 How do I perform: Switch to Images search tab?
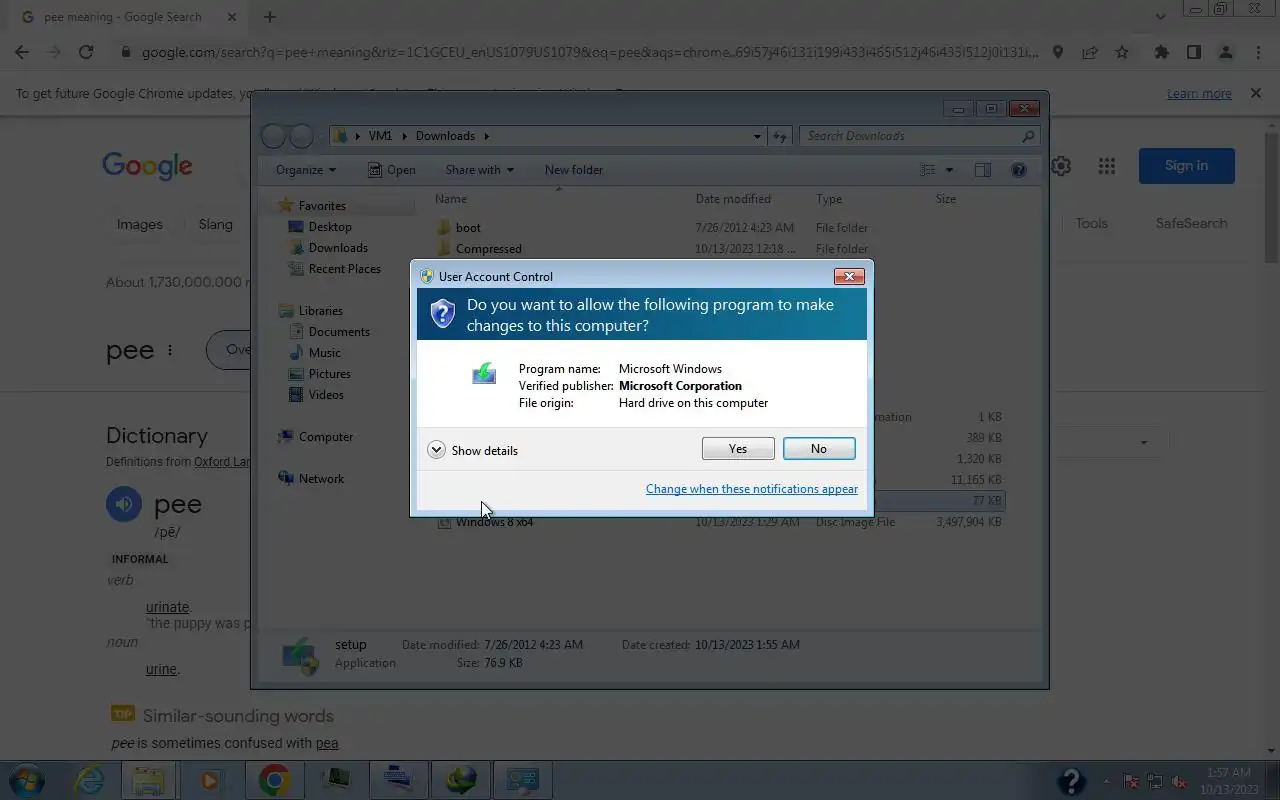(139, 224)
